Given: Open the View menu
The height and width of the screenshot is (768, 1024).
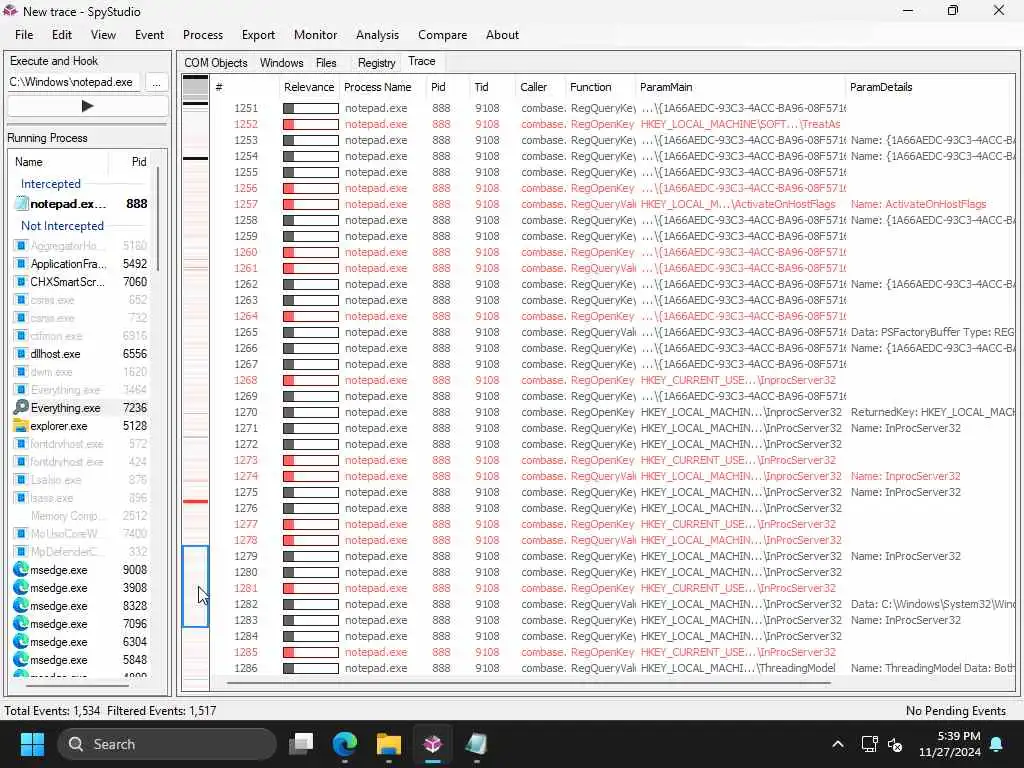Looking at the screenshot, I should tap(103, 35).
